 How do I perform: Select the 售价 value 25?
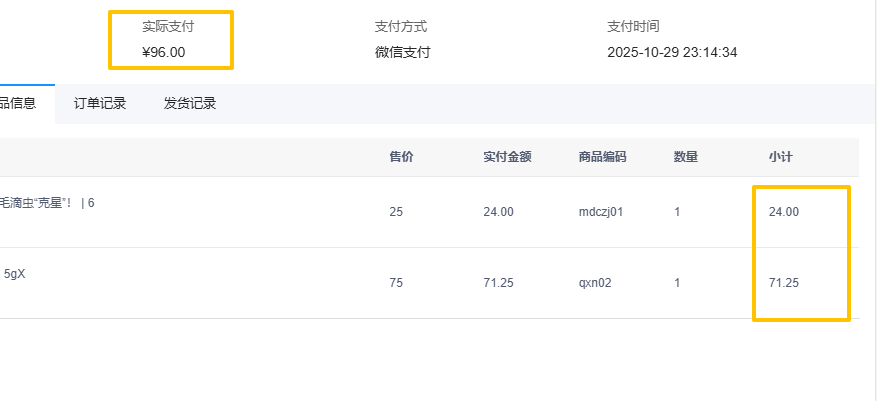[396, 212]
